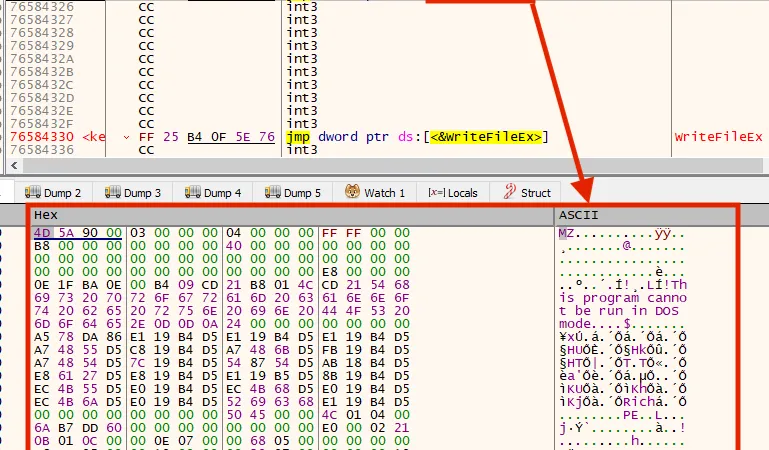769x450 pixels.
Task: Click the Dump 2 tab icon
Action: point(33,192)
